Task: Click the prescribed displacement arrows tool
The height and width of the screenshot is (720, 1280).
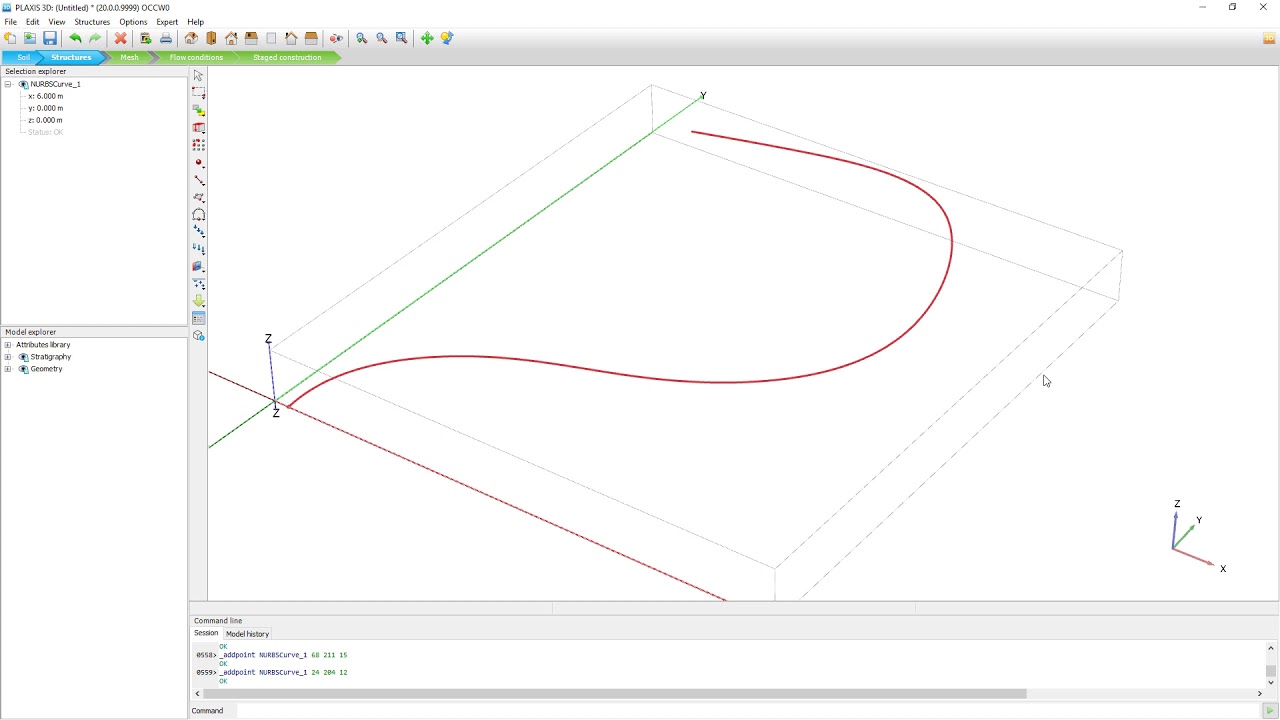Action: [198, 249]
